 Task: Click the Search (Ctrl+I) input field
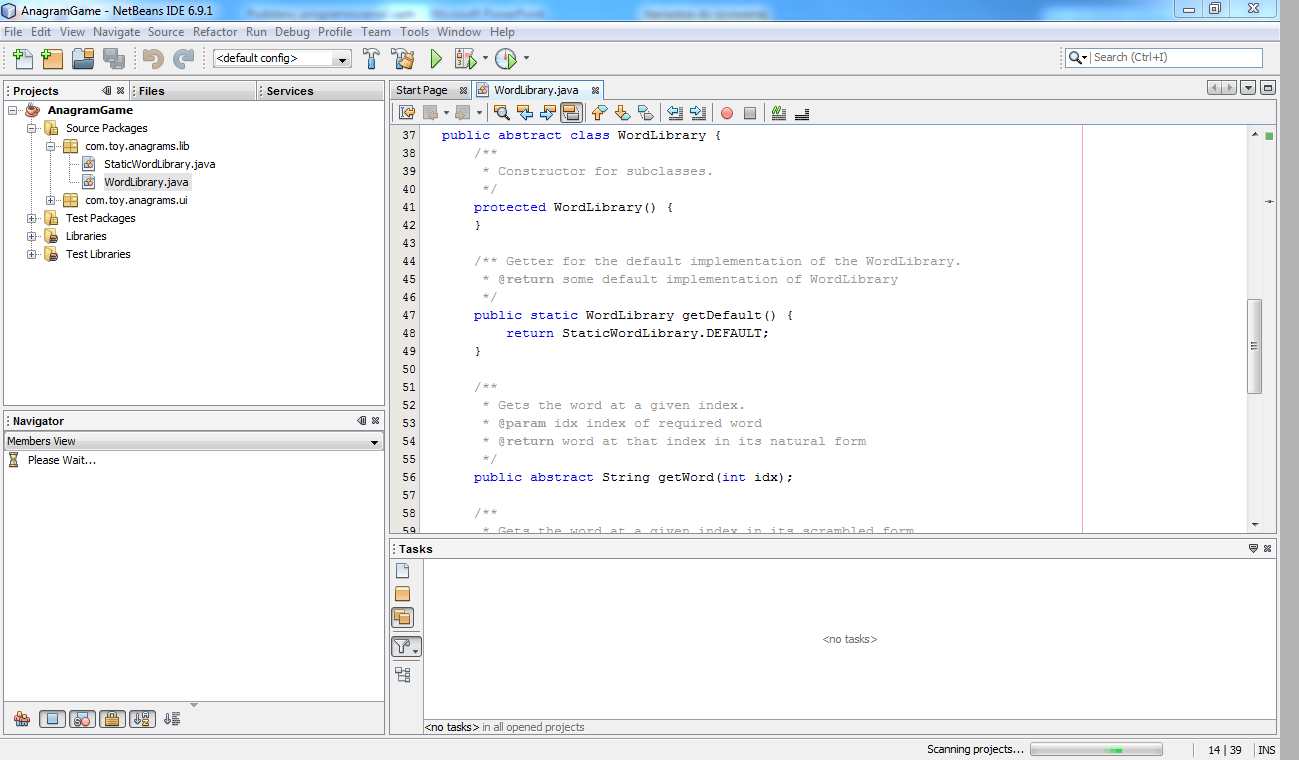tap(1176, 58)
